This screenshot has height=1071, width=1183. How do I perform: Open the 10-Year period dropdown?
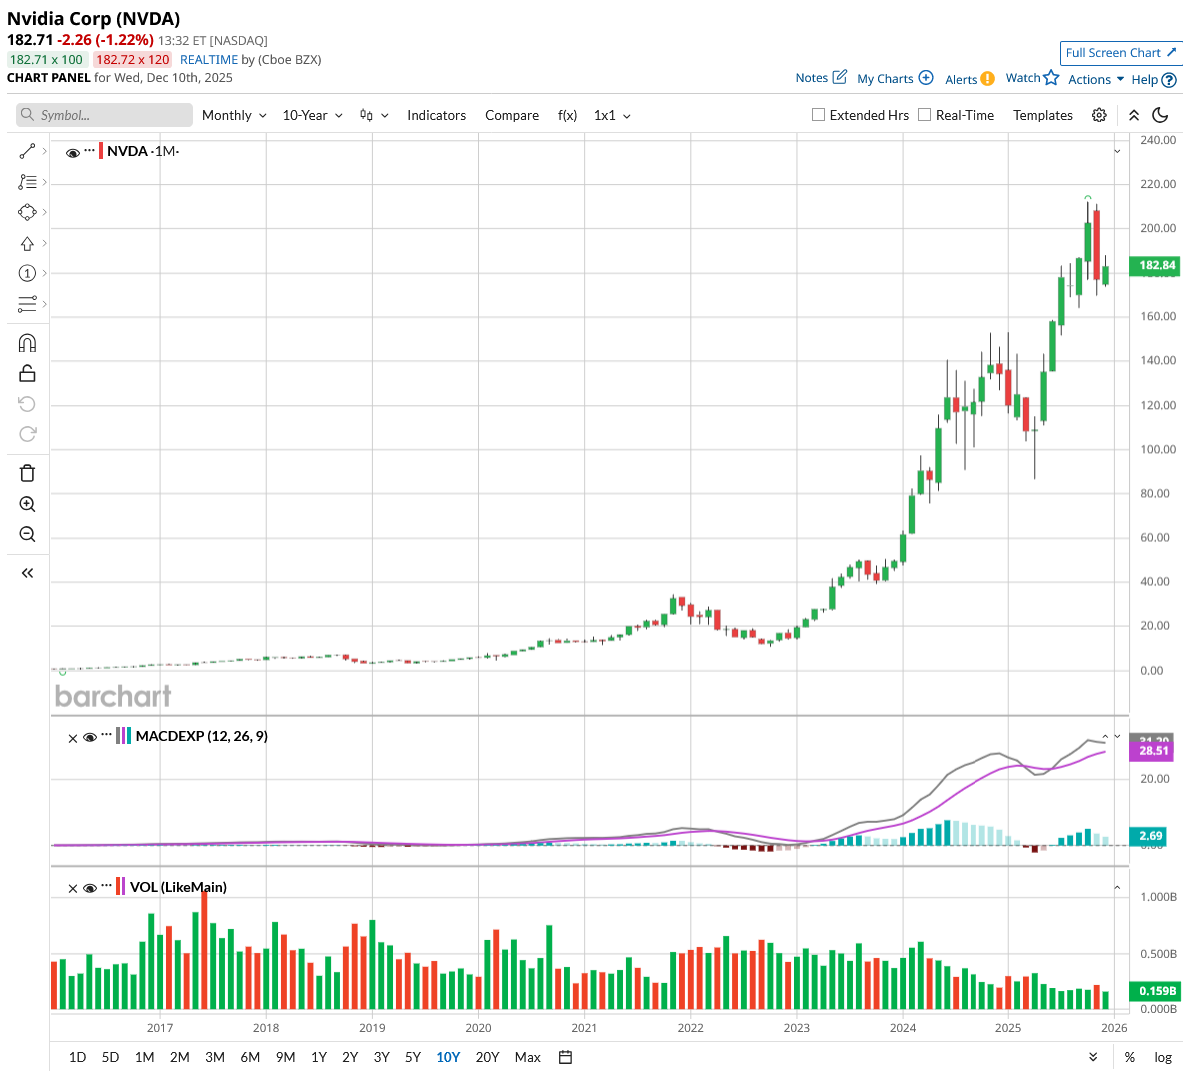tap(312, 115)
